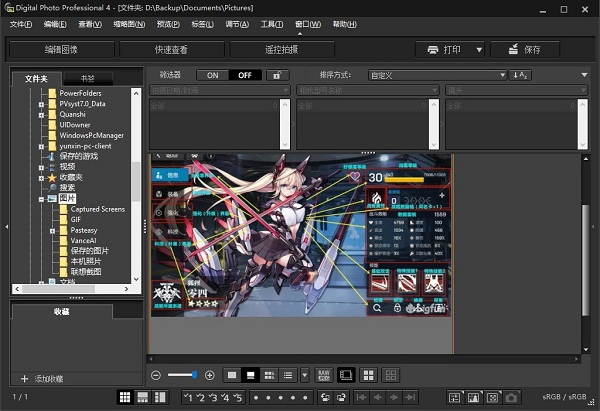Apply rating 1 checkmark to the image
Image resolution: width=600 pixels, height=411 pixels.
[x=187, y=397]
